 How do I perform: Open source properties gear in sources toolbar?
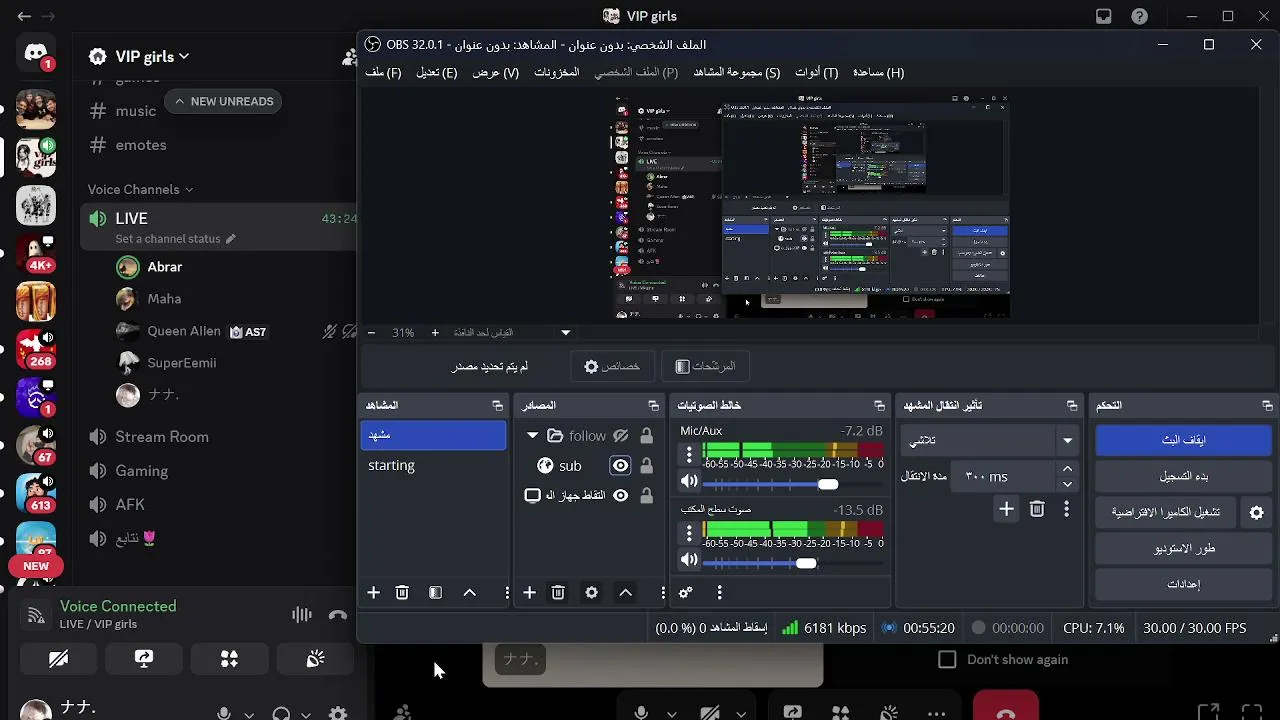click(592, 593)
